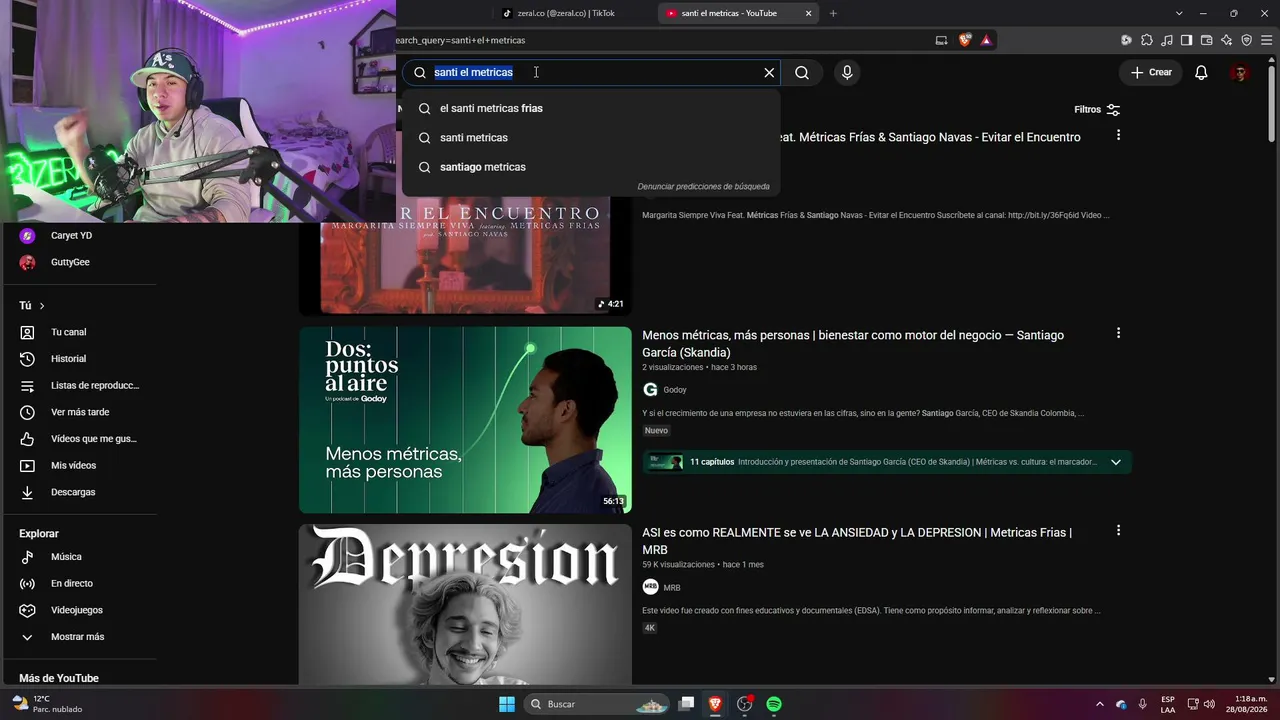
Task: Open the Brave Wallet icon
Action: [x=1206, y=40]
